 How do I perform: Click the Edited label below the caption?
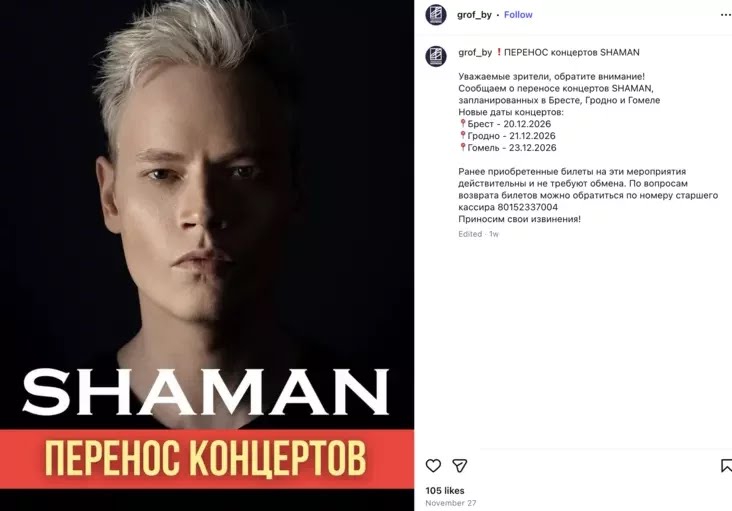click(470, 234)
